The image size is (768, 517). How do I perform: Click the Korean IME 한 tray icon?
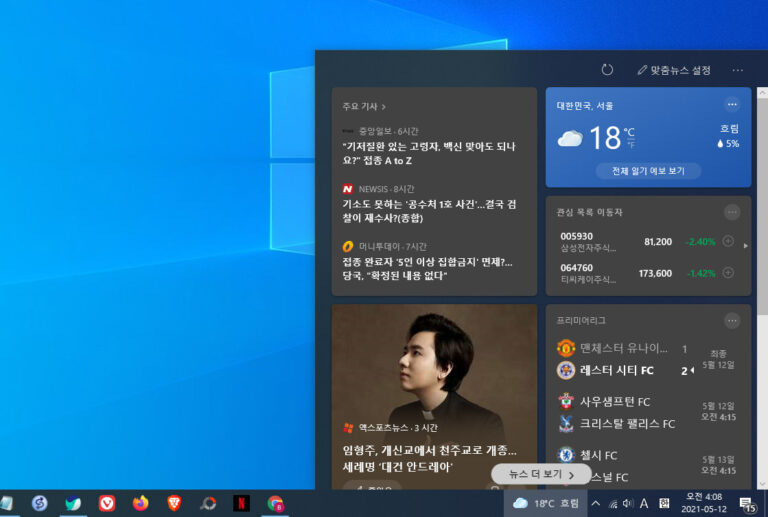pyautogui.click(x=664, y=503)
